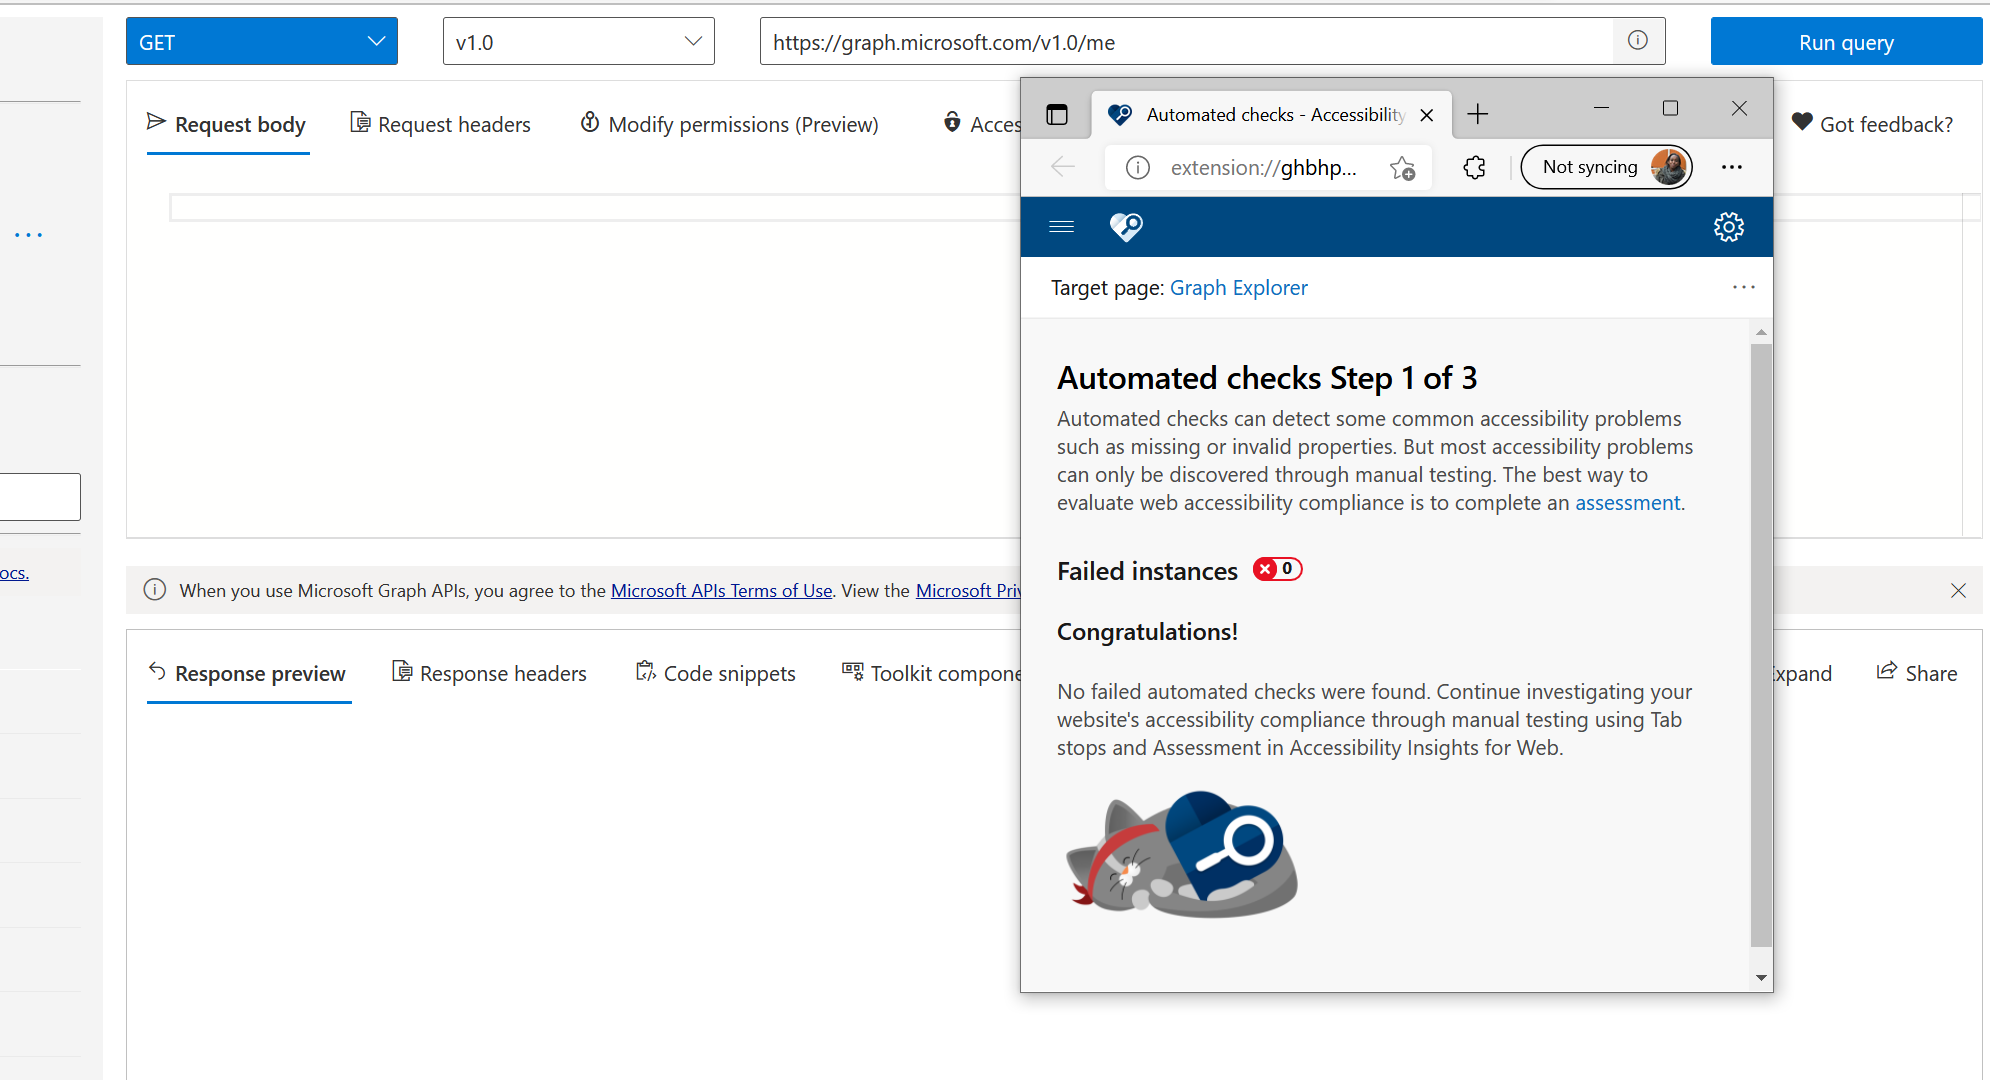
Task: Add this page to favorites star
Action: (x=1403, y=168)
